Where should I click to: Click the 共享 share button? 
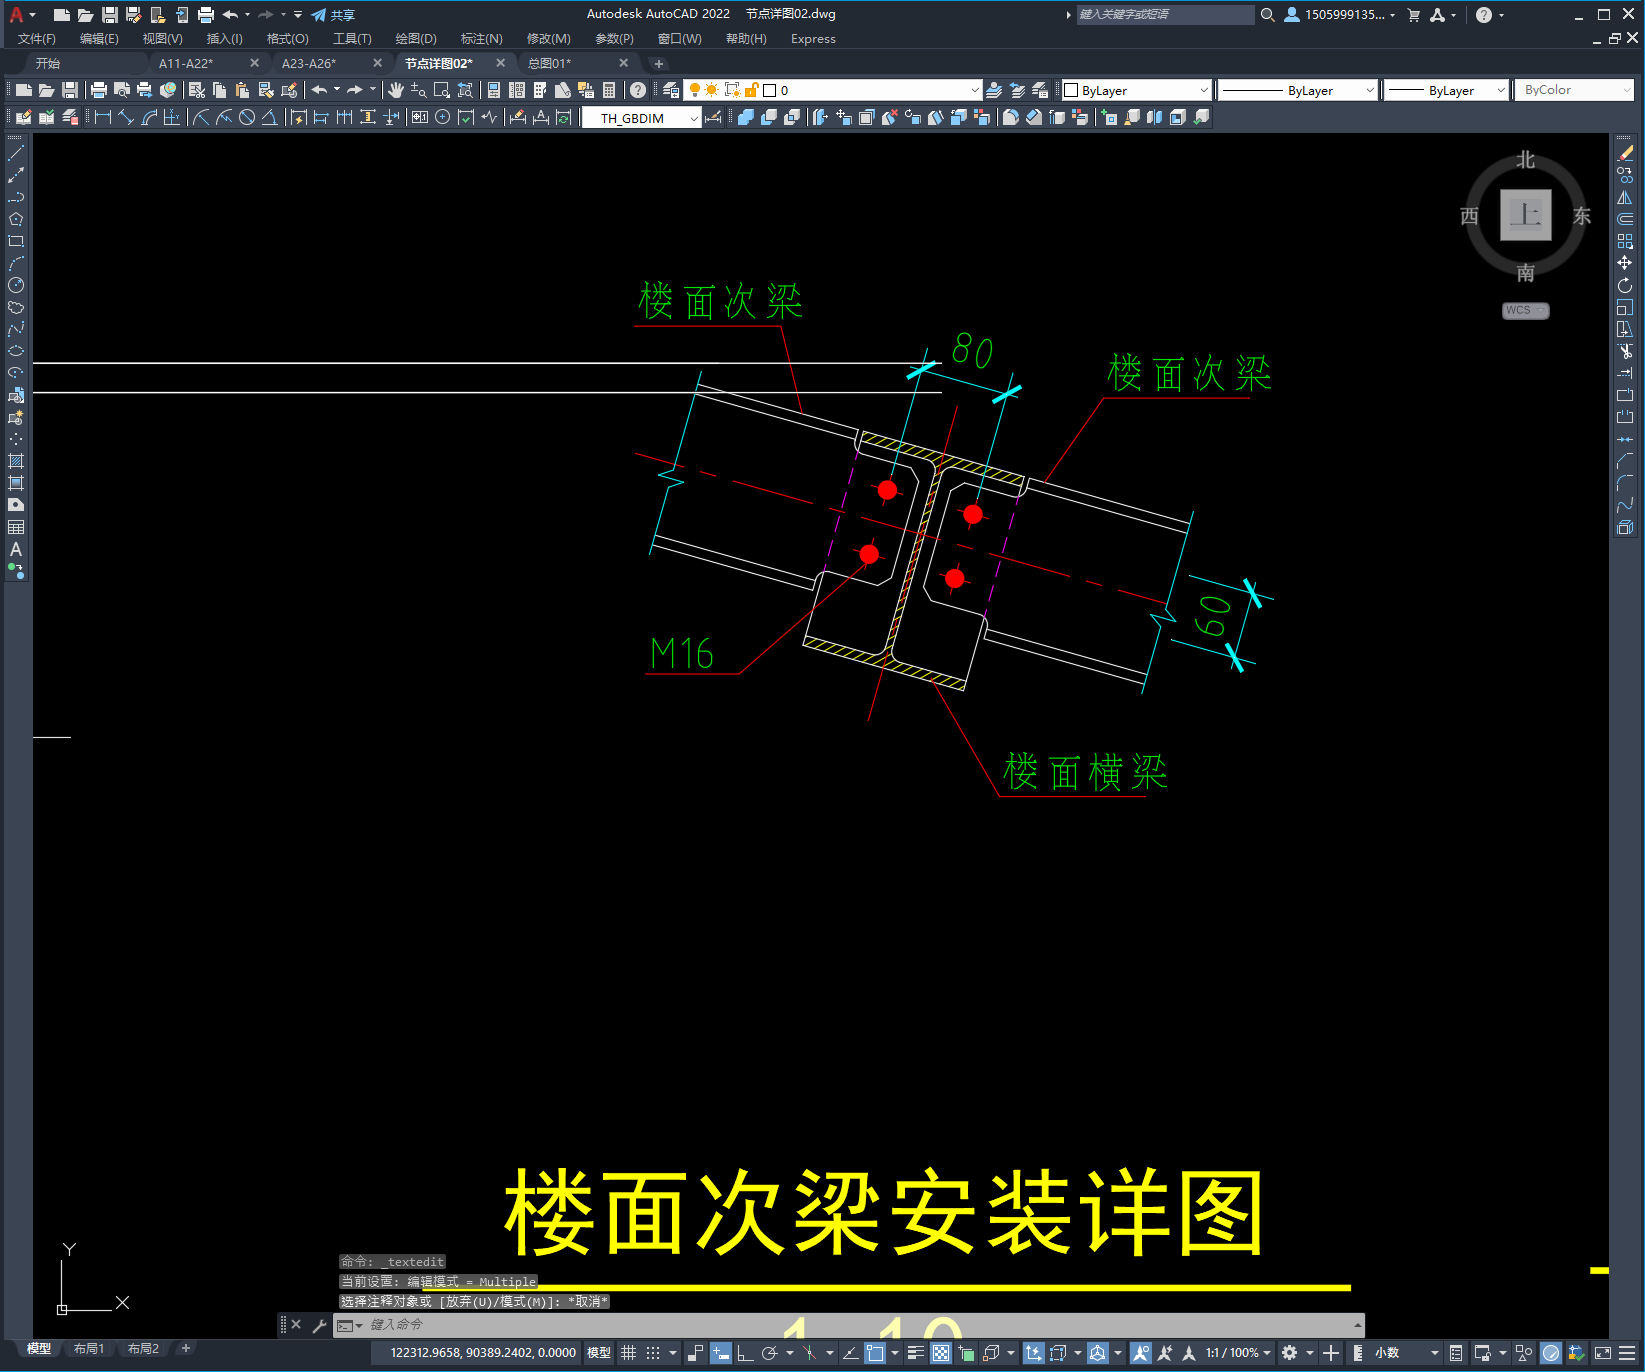(333, 15)
